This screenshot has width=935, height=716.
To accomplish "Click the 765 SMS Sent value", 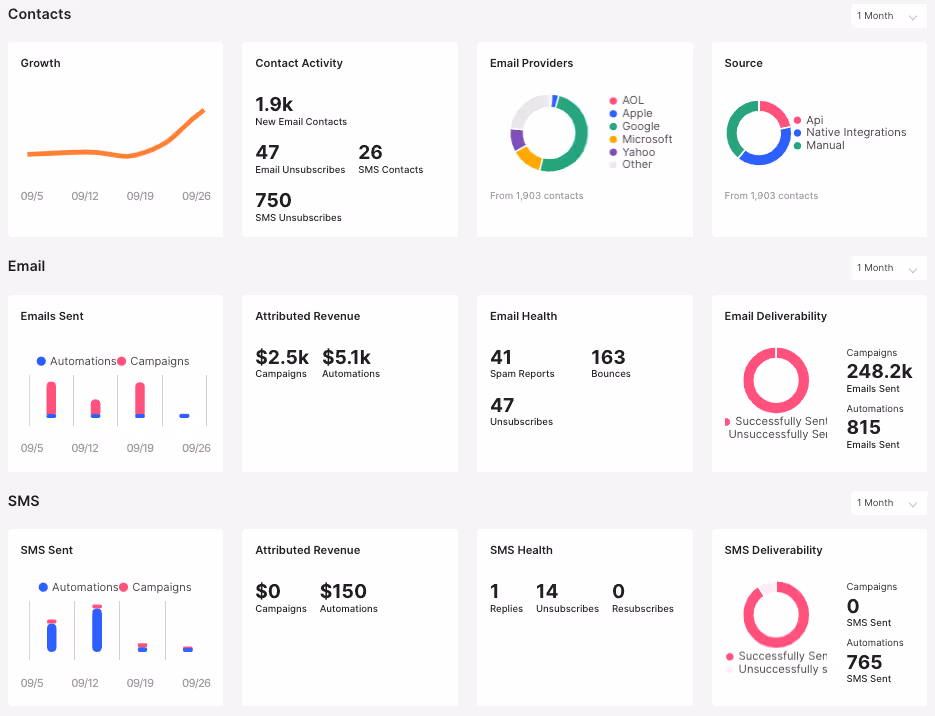I will pos(864,662).
